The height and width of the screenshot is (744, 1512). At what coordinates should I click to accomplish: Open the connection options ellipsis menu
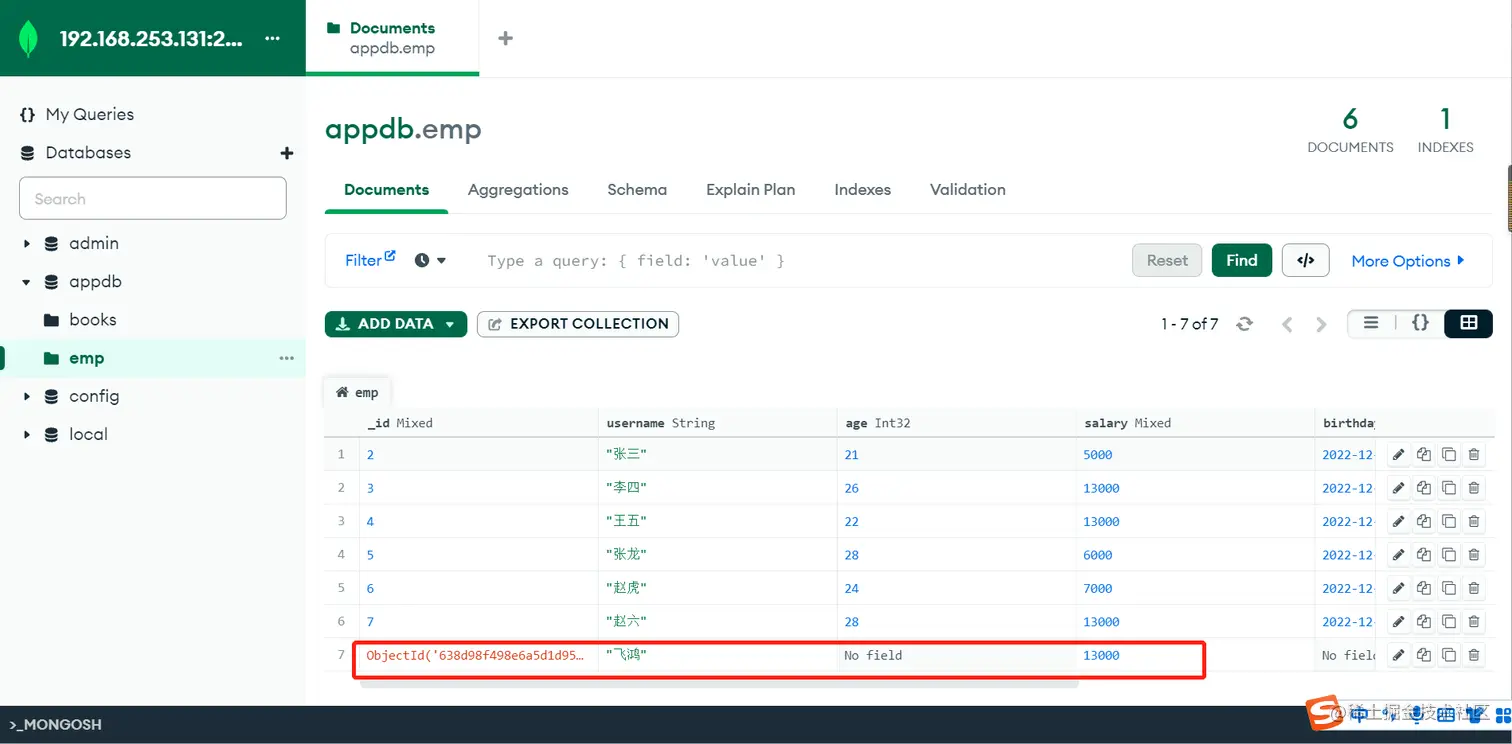272,38
